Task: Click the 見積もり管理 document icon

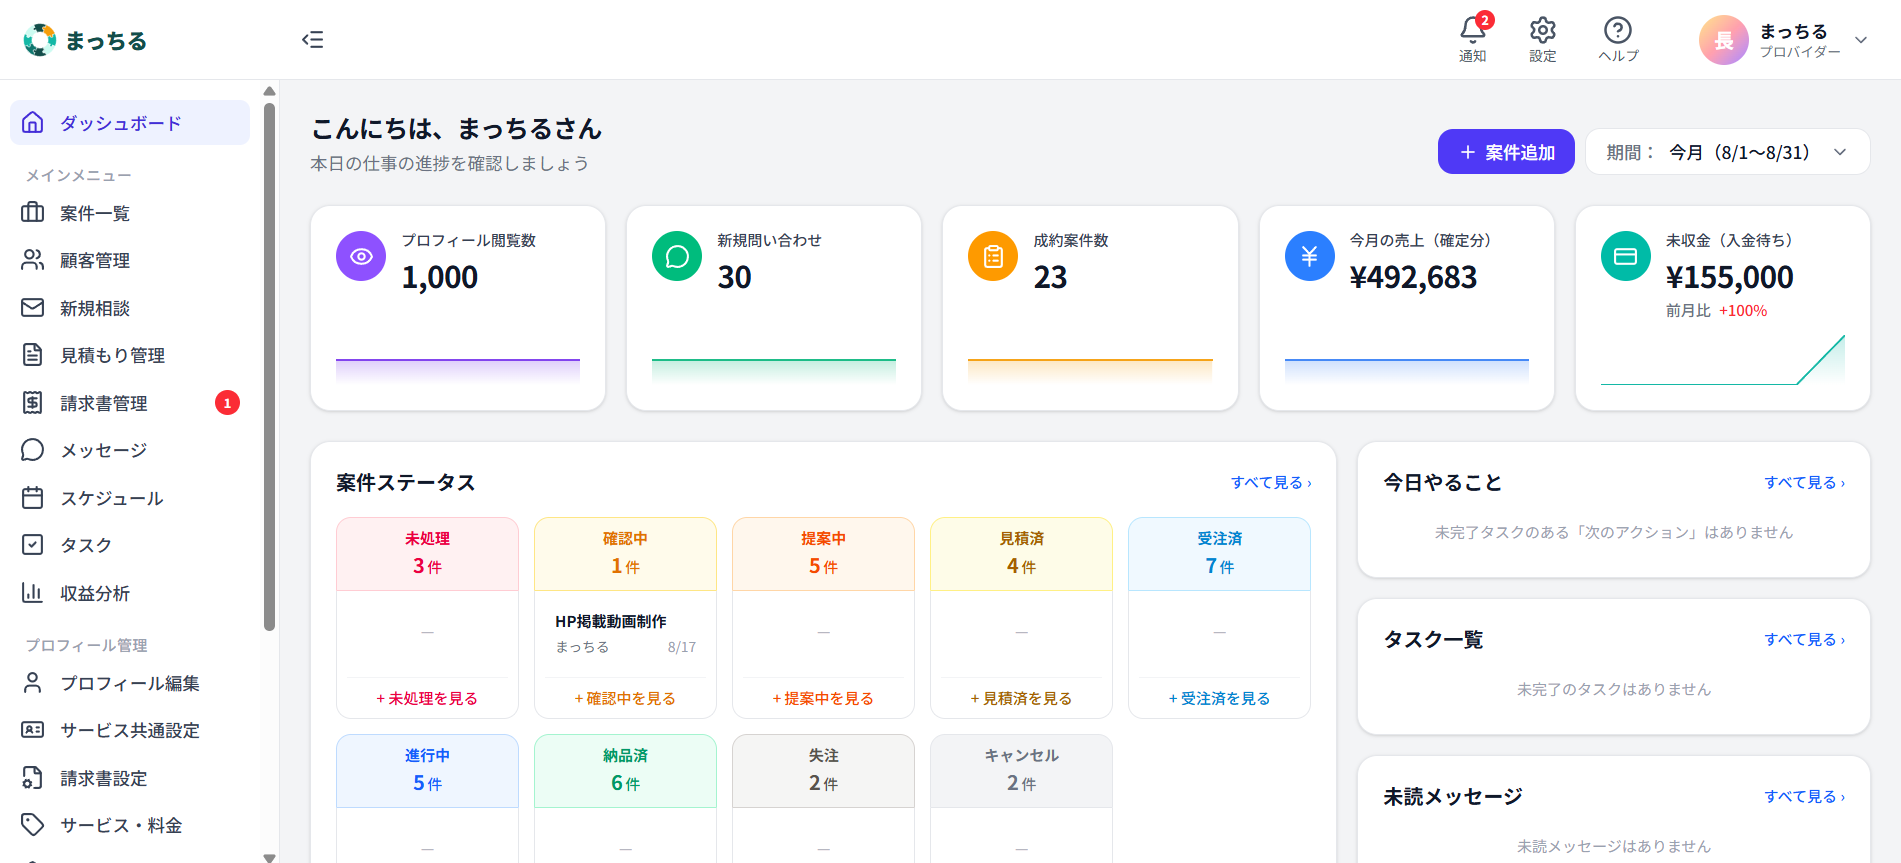Action: click(33, 355)
